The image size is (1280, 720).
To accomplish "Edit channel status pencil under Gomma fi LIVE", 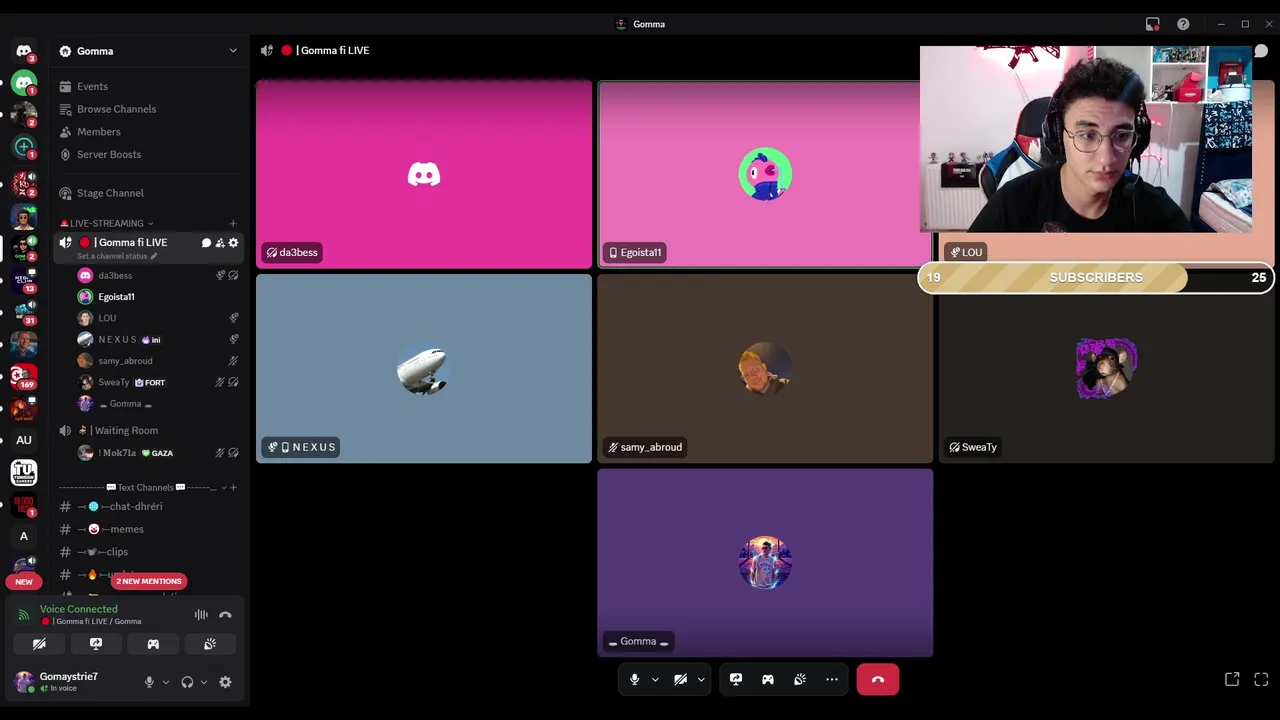I will (153, 256).
